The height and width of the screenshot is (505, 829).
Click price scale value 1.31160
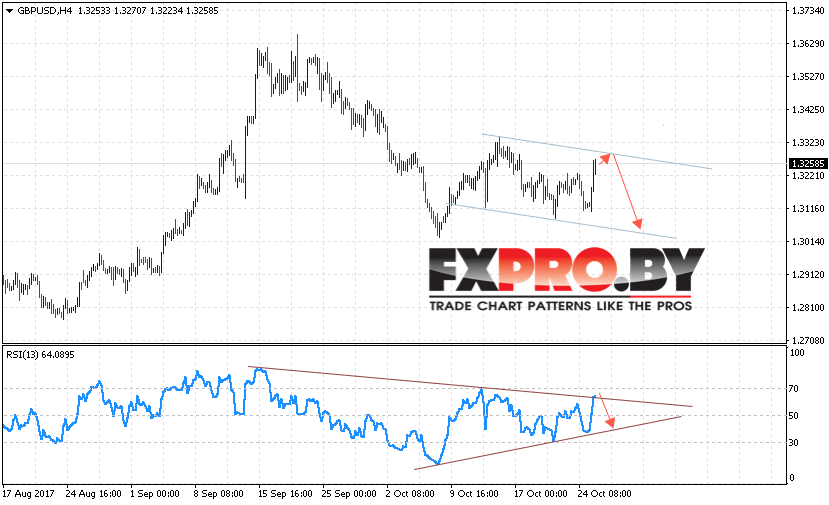point(808,208)
